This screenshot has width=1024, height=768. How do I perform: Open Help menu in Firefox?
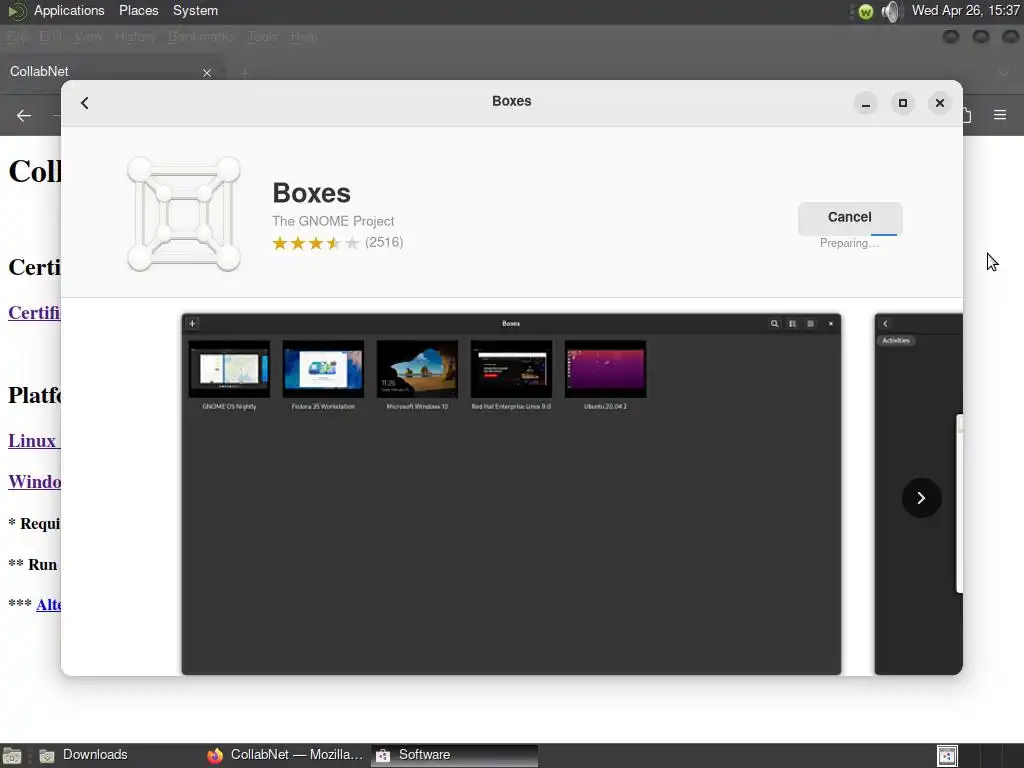[x=304, y=37]
